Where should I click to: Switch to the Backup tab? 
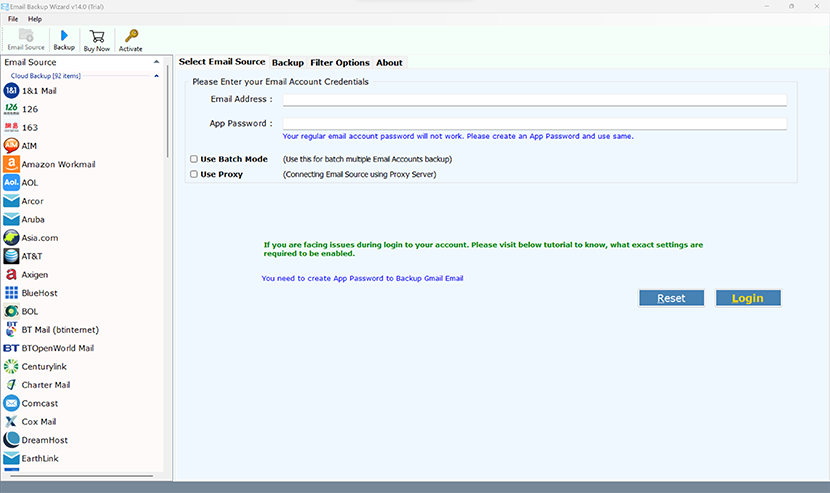[x=287, y=62]
